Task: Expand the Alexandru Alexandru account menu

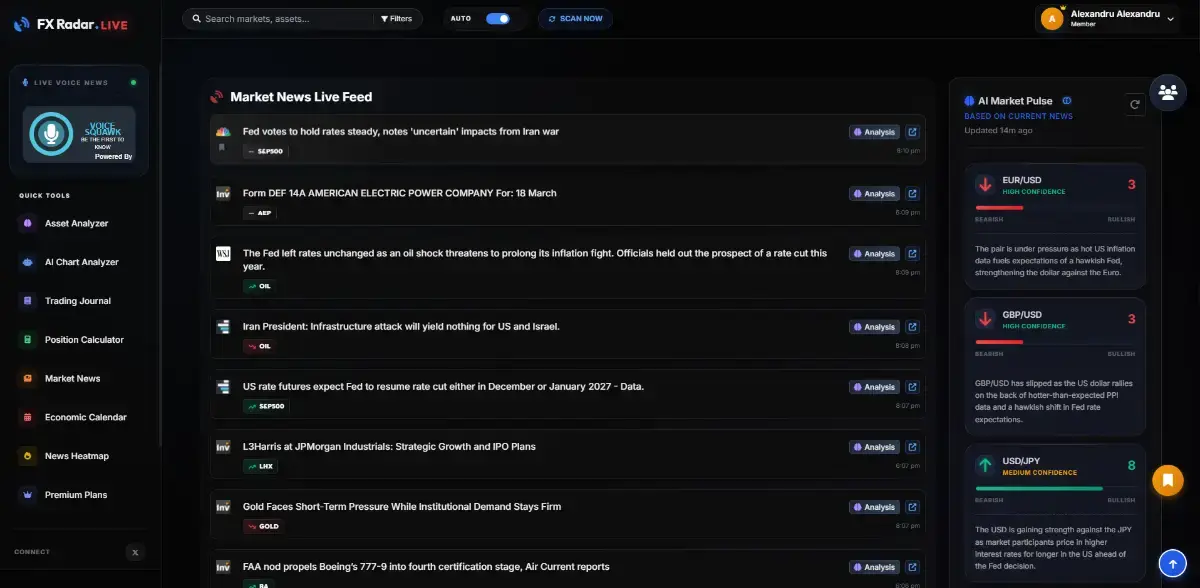Action: (x=1107, y=18)
